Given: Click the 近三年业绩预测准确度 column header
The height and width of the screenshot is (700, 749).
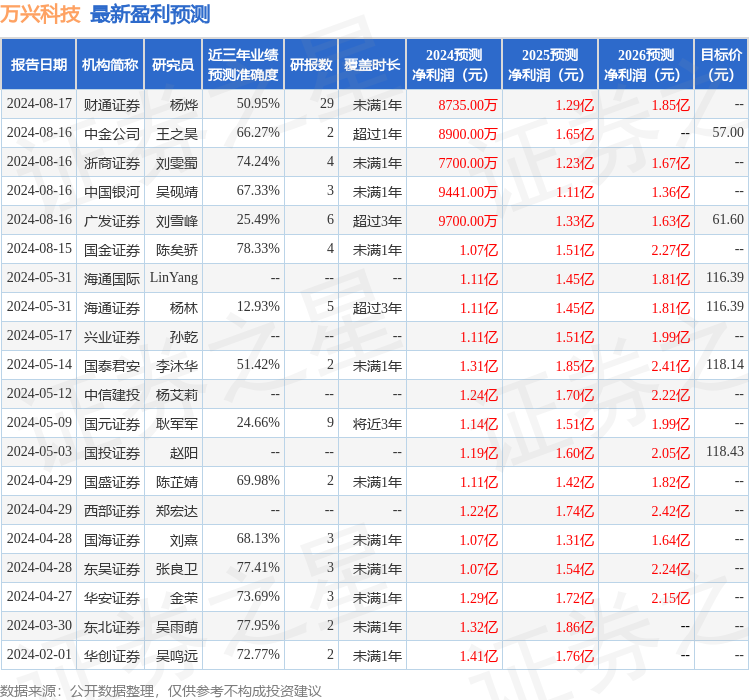Looking at the screenshot, I should point(243,65).
